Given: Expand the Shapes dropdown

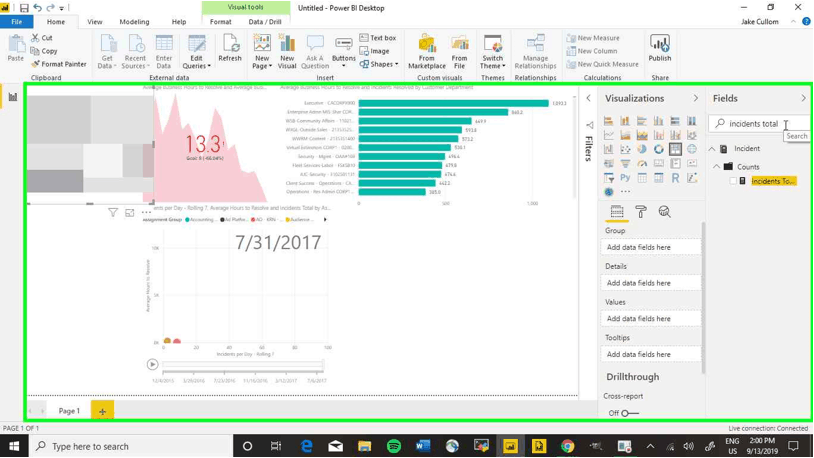Looking at the screenshot, I should pos(379,64).
